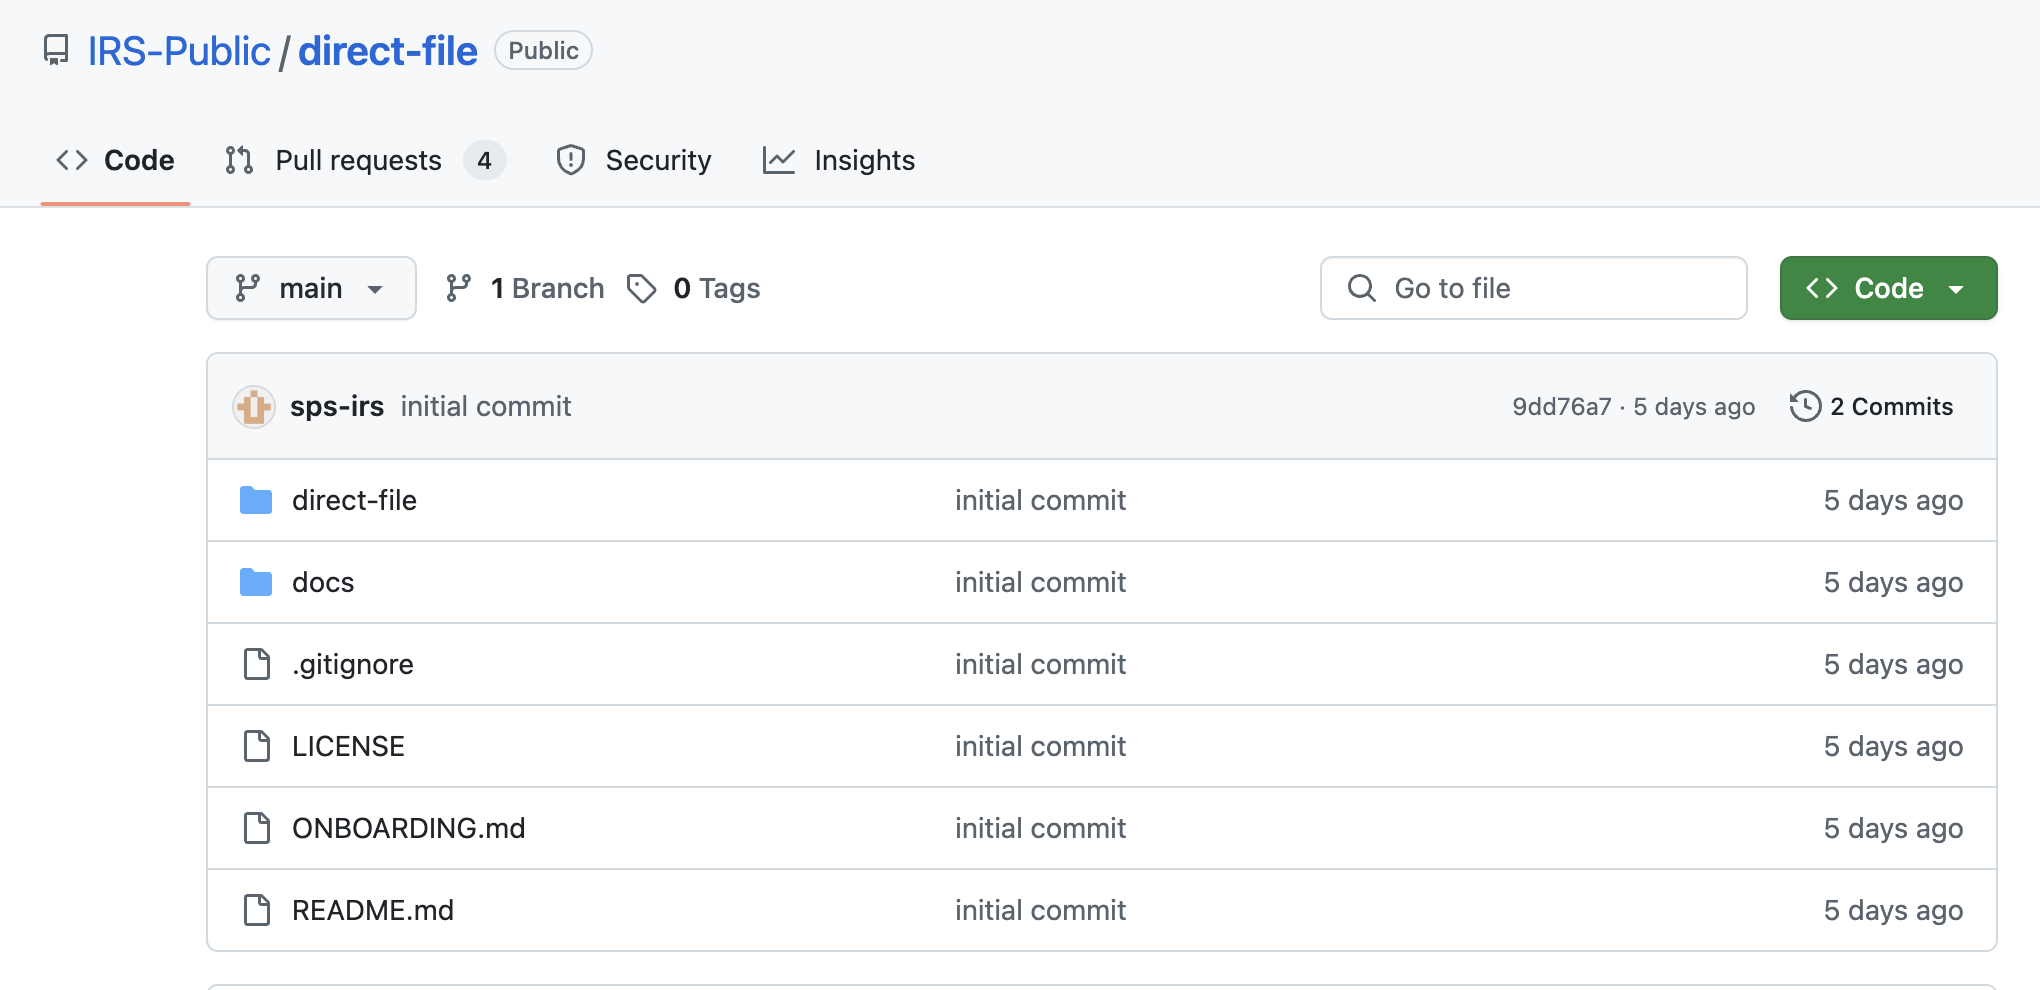Open initial commit message in direct-file row
Image resolution: width=2040 pixels, height=990 pixels.
(x=1040, y=500)
